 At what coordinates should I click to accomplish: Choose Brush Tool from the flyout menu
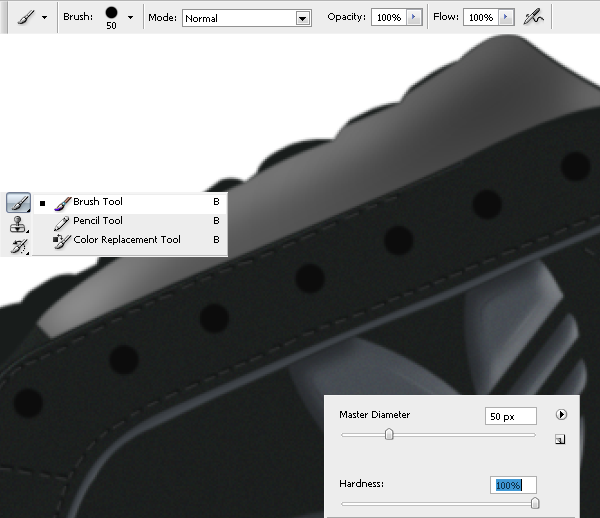tap(130, 203)
